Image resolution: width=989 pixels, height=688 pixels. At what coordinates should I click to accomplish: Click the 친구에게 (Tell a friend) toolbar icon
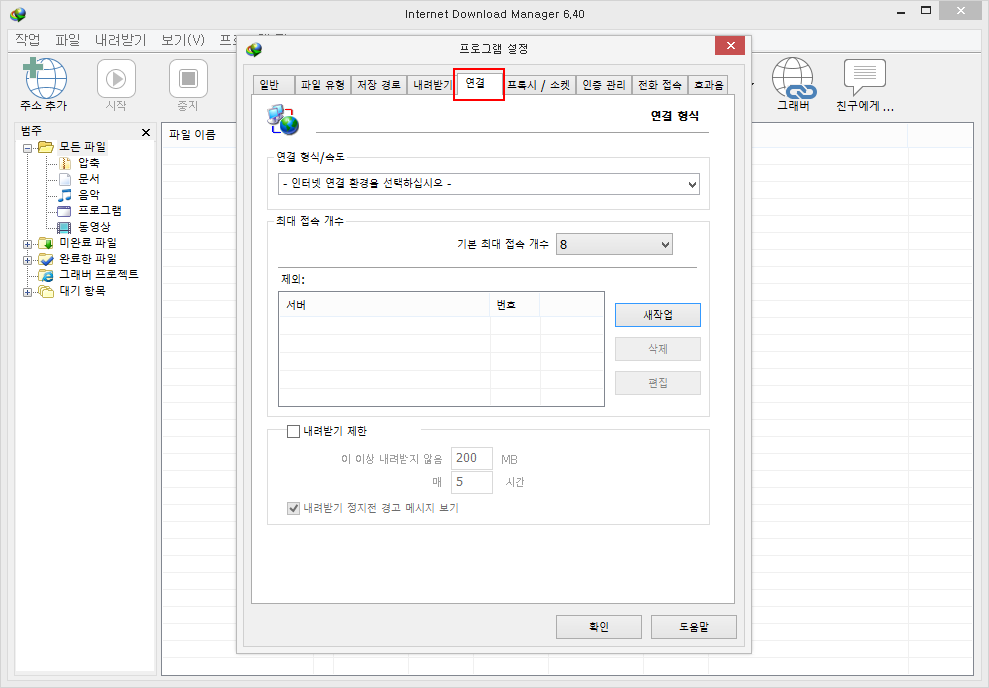tap(865, 77)
